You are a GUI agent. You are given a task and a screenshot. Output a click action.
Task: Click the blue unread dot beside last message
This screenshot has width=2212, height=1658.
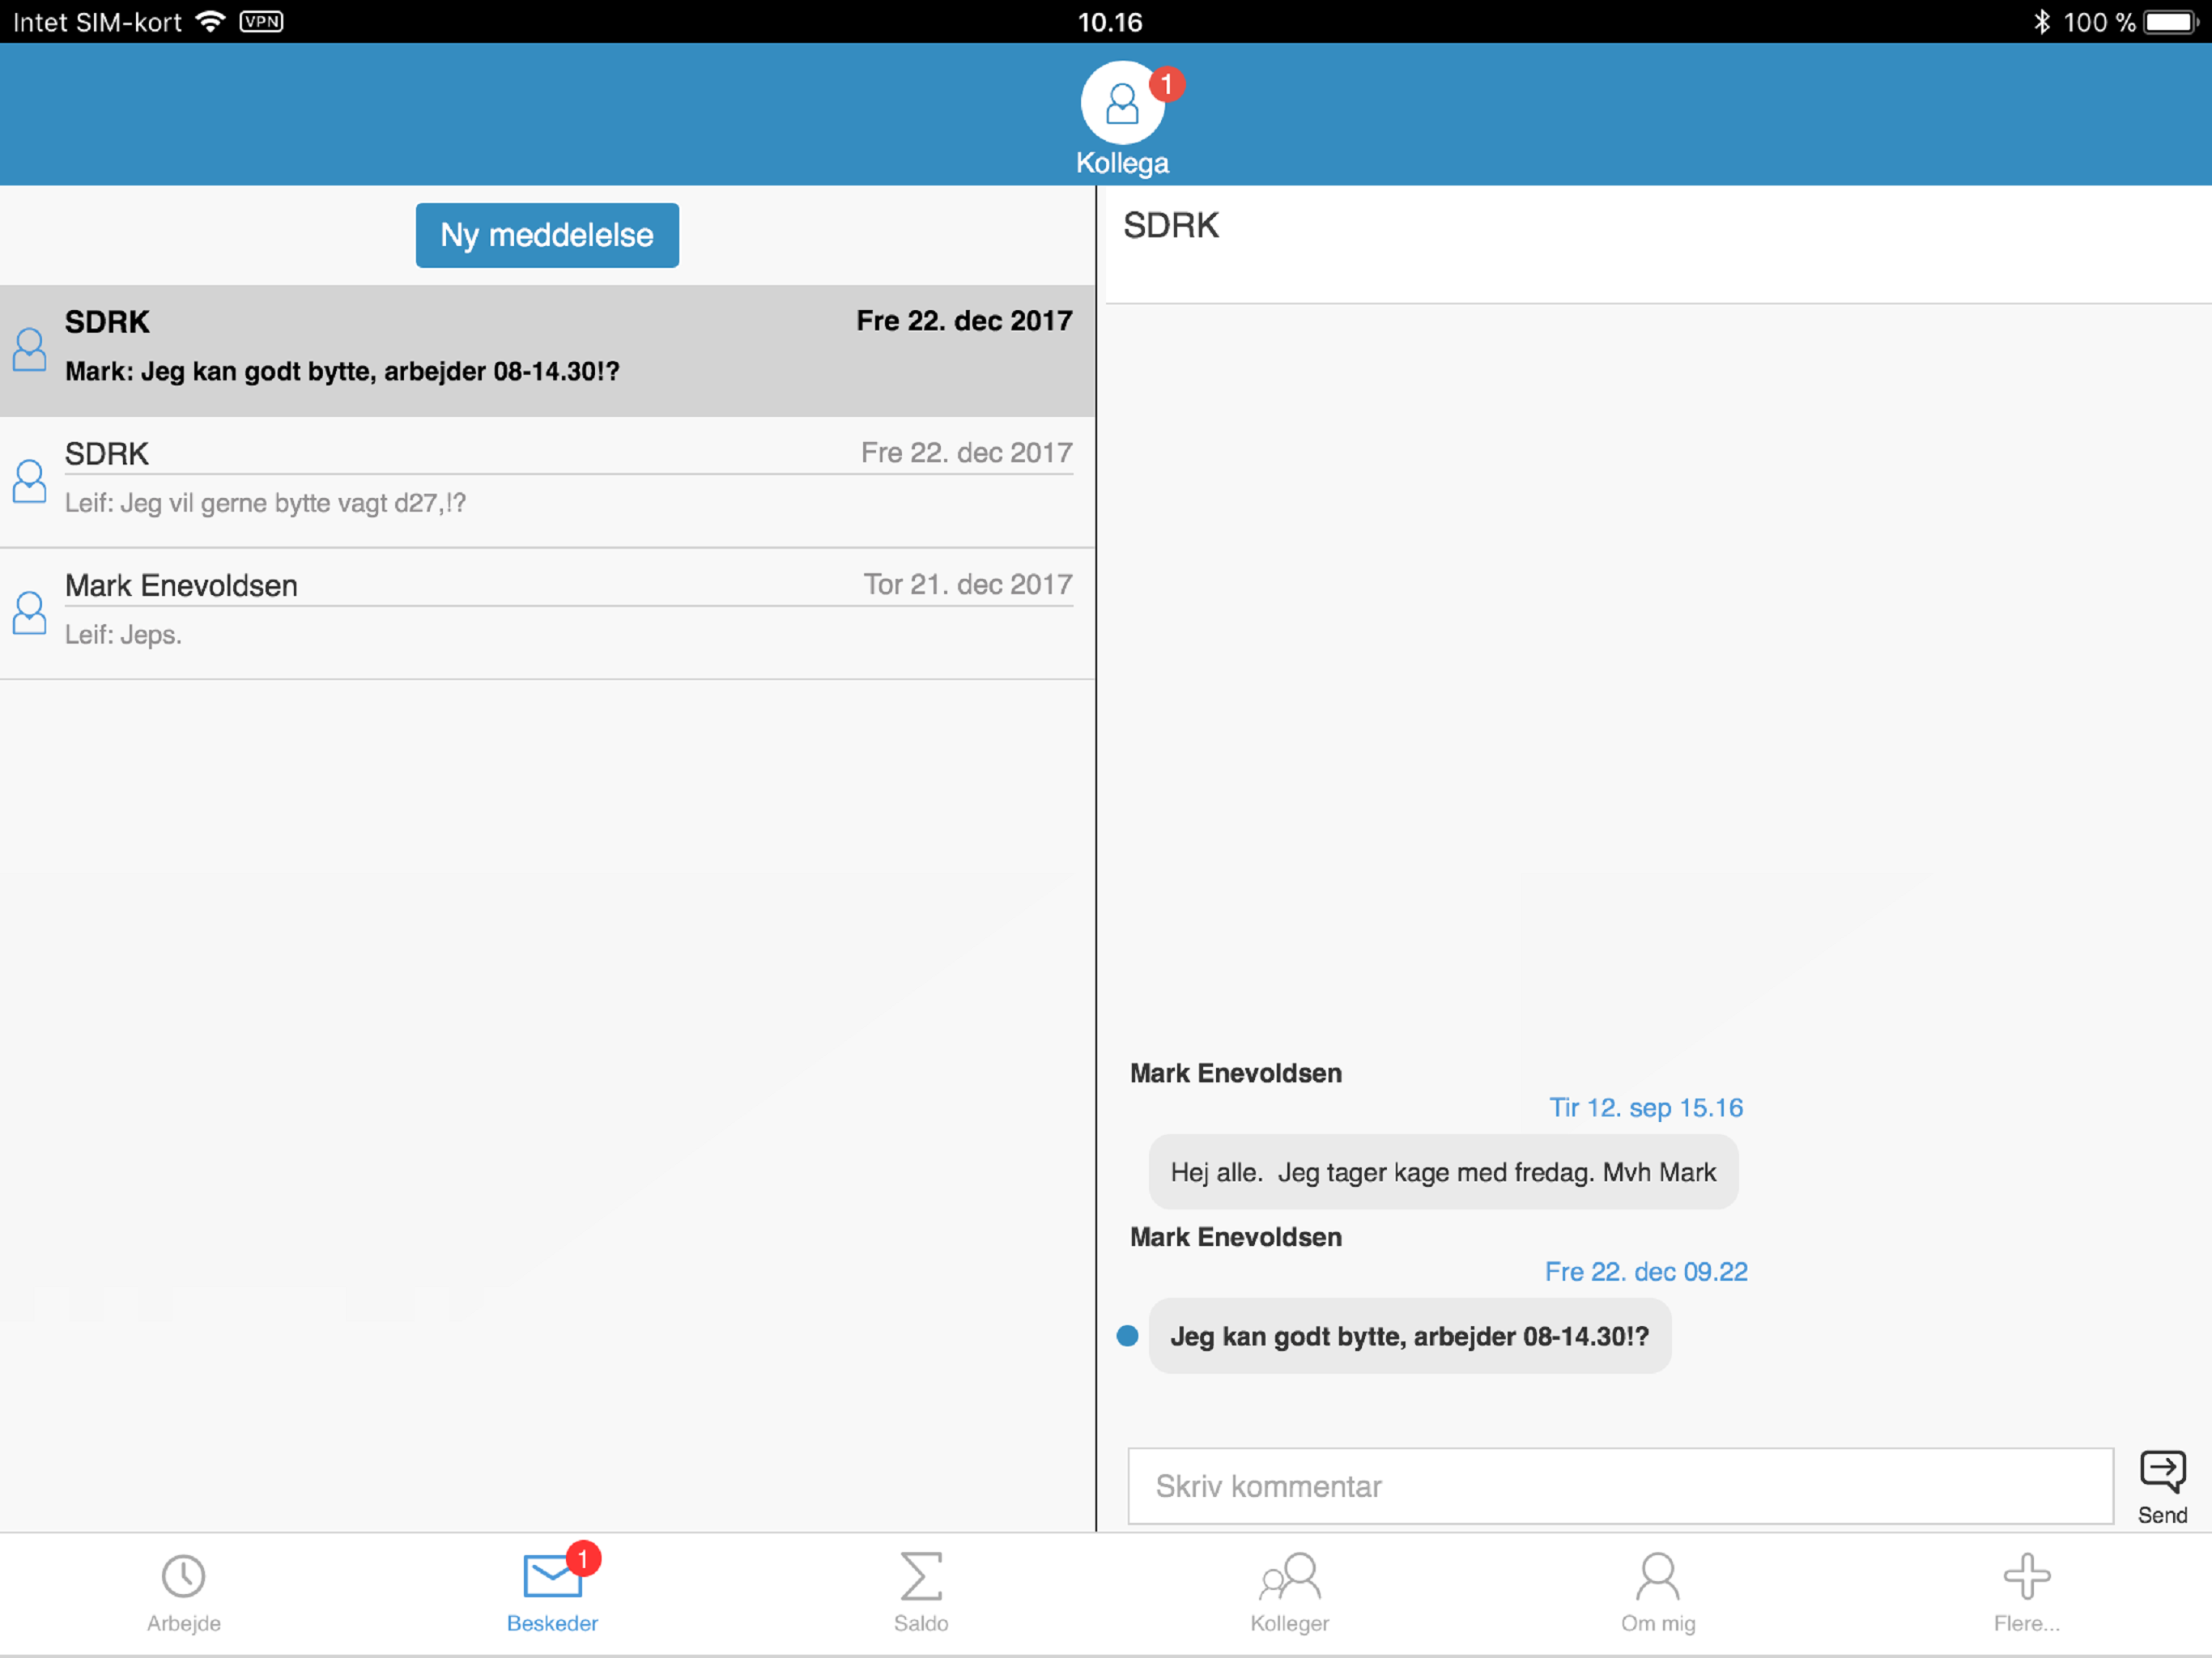(1127, 1336)
